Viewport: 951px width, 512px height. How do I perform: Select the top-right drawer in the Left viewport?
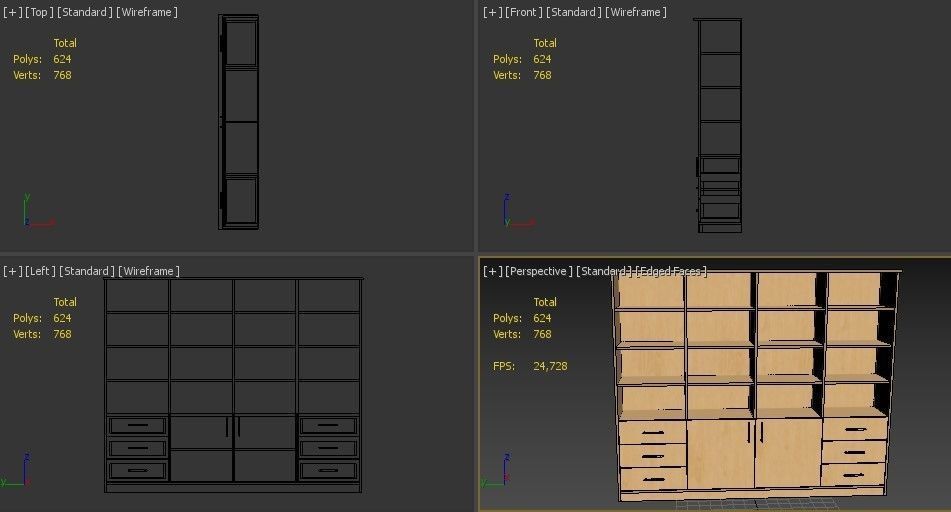click(328, 425)
